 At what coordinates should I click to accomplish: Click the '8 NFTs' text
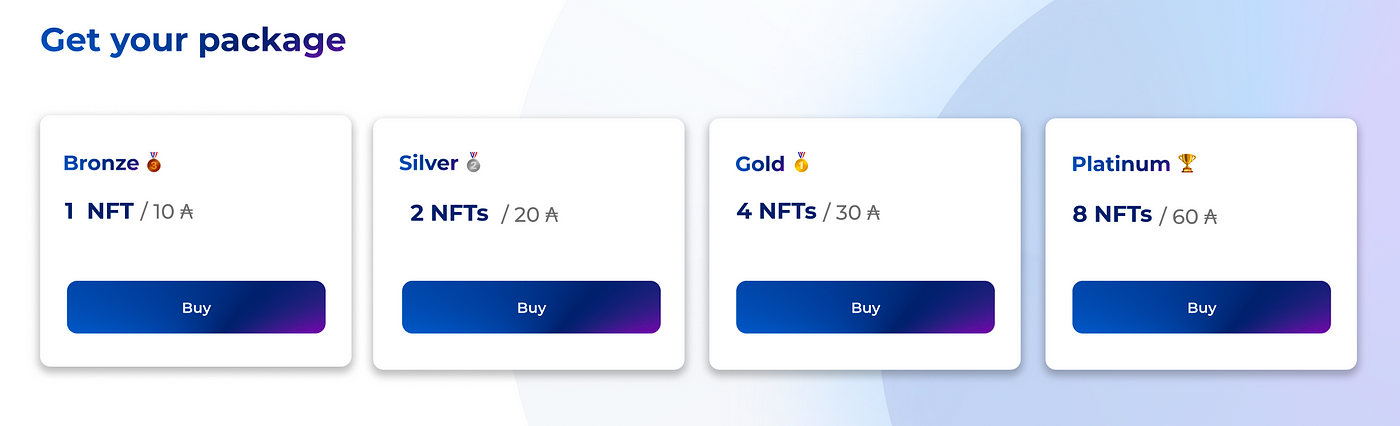[x=1112, y=214]
